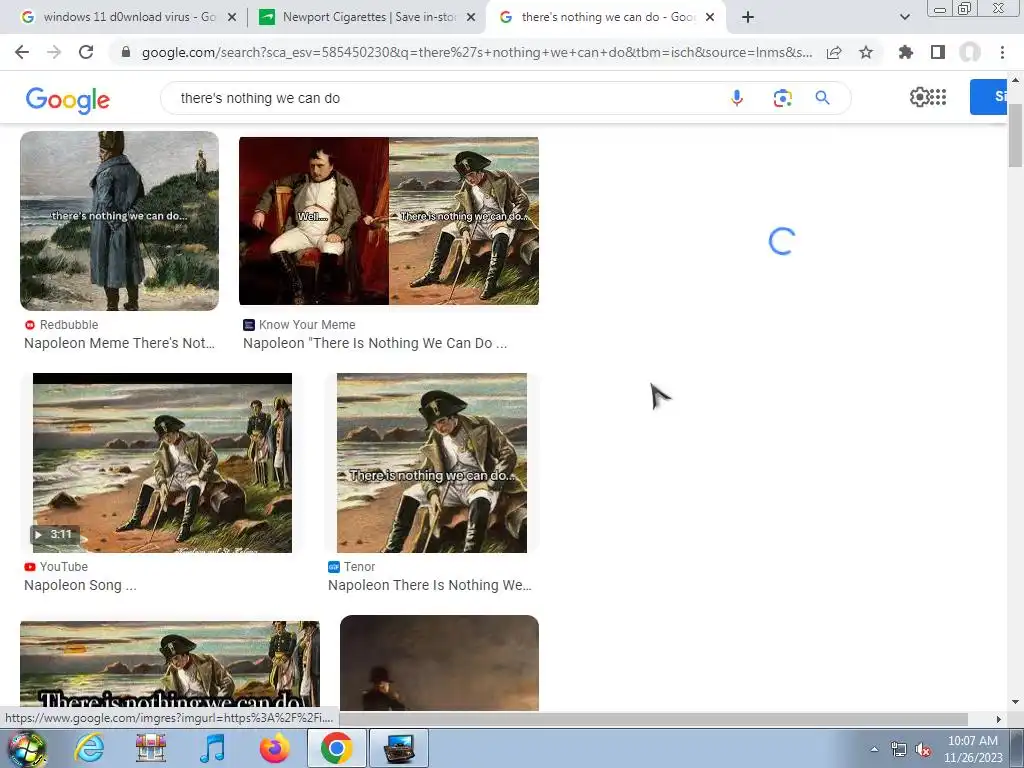Open the Google apps grid

tap(938, 97)
